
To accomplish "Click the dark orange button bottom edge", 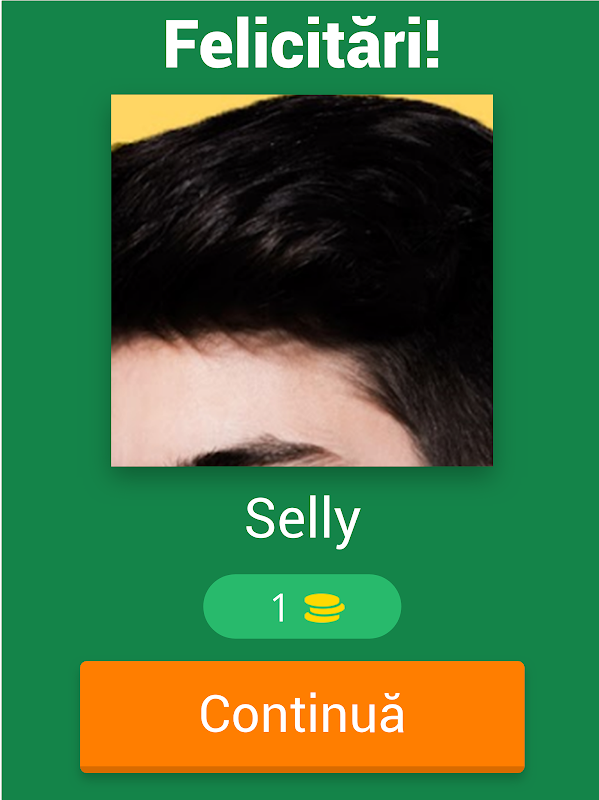I will [x=302, y=769].
